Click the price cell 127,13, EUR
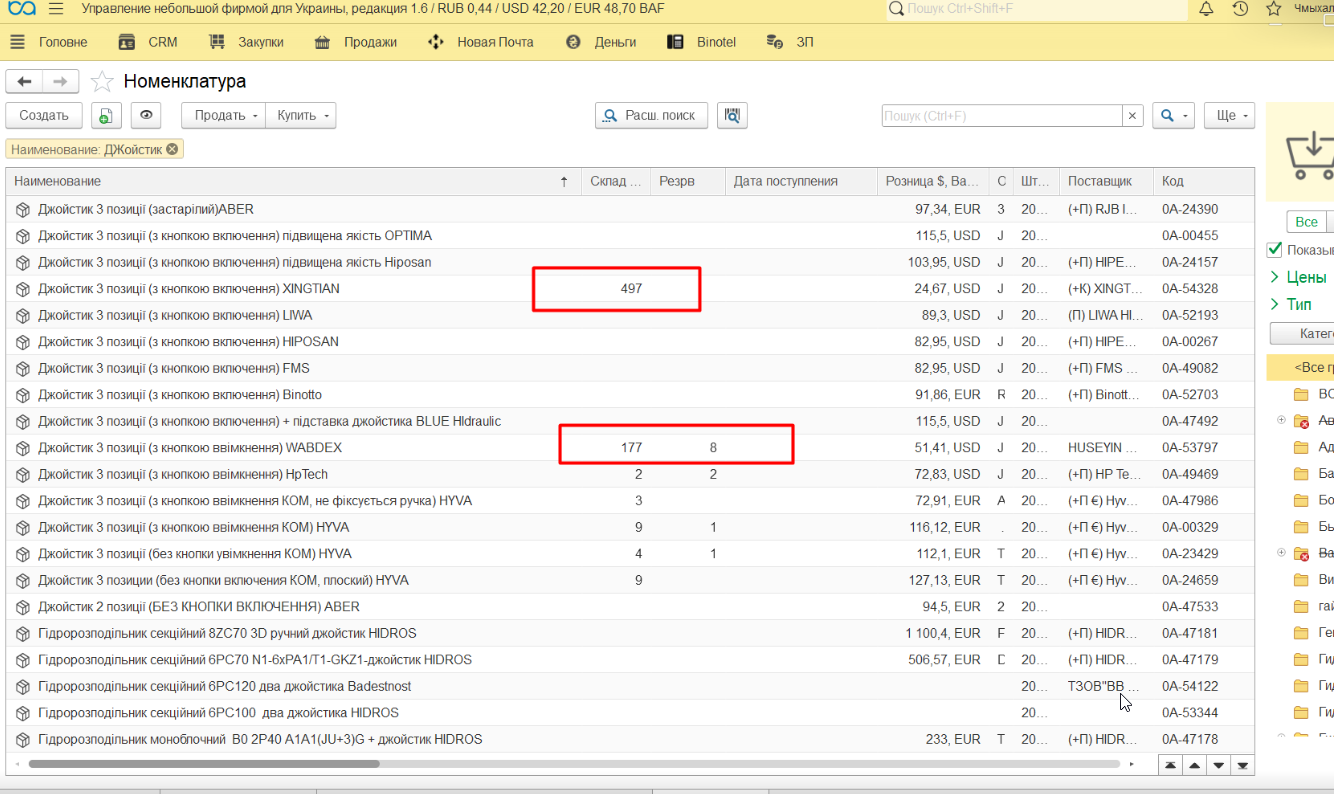Image resolution: width=1334 pixels, height=794 pixels. [933, 580]
